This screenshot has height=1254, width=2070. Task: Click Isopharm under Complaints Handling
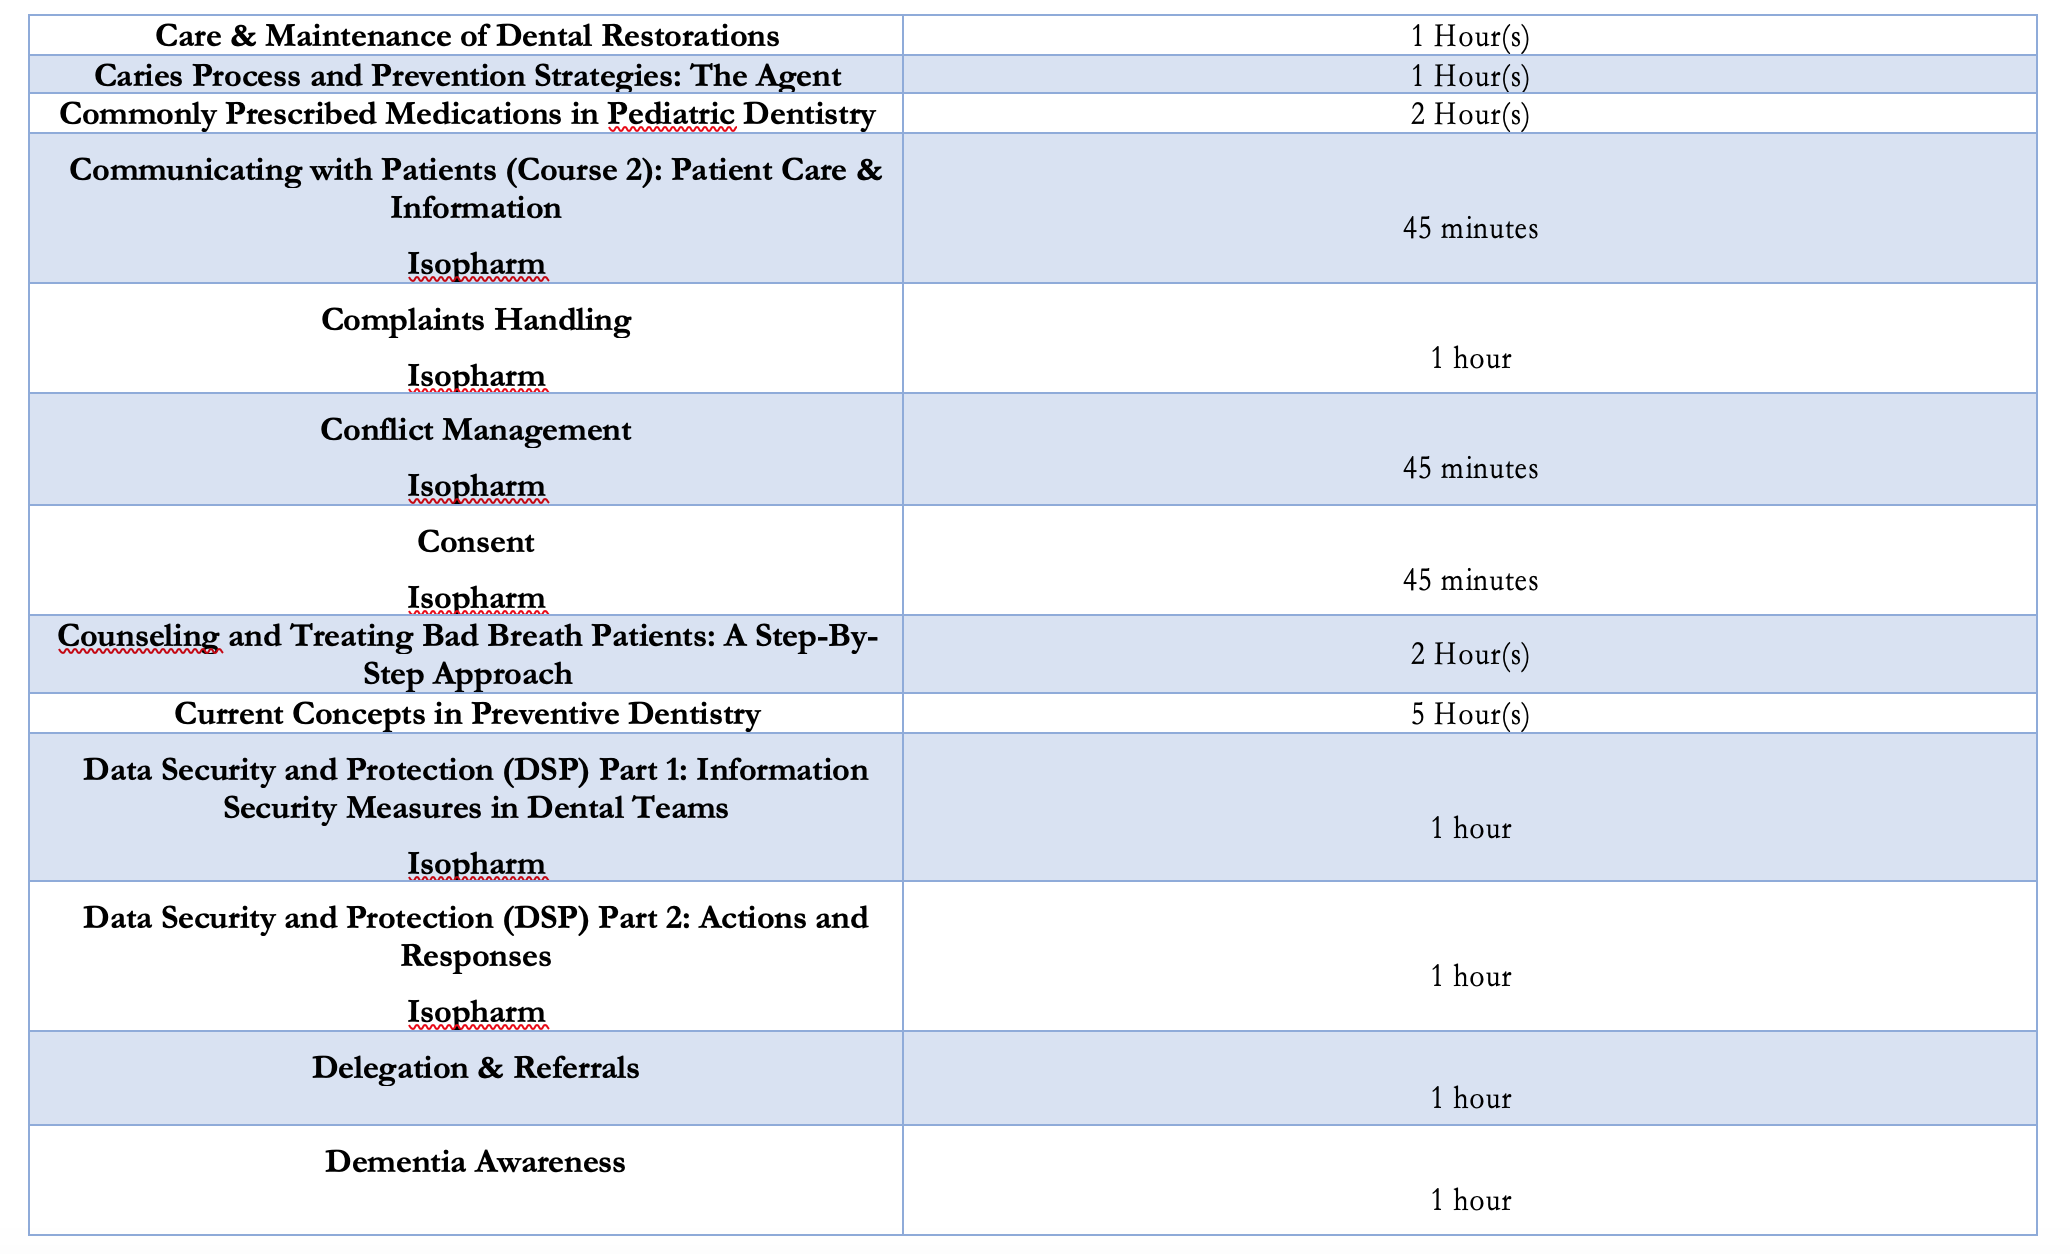pyautogui.click(x=477, y=377)
